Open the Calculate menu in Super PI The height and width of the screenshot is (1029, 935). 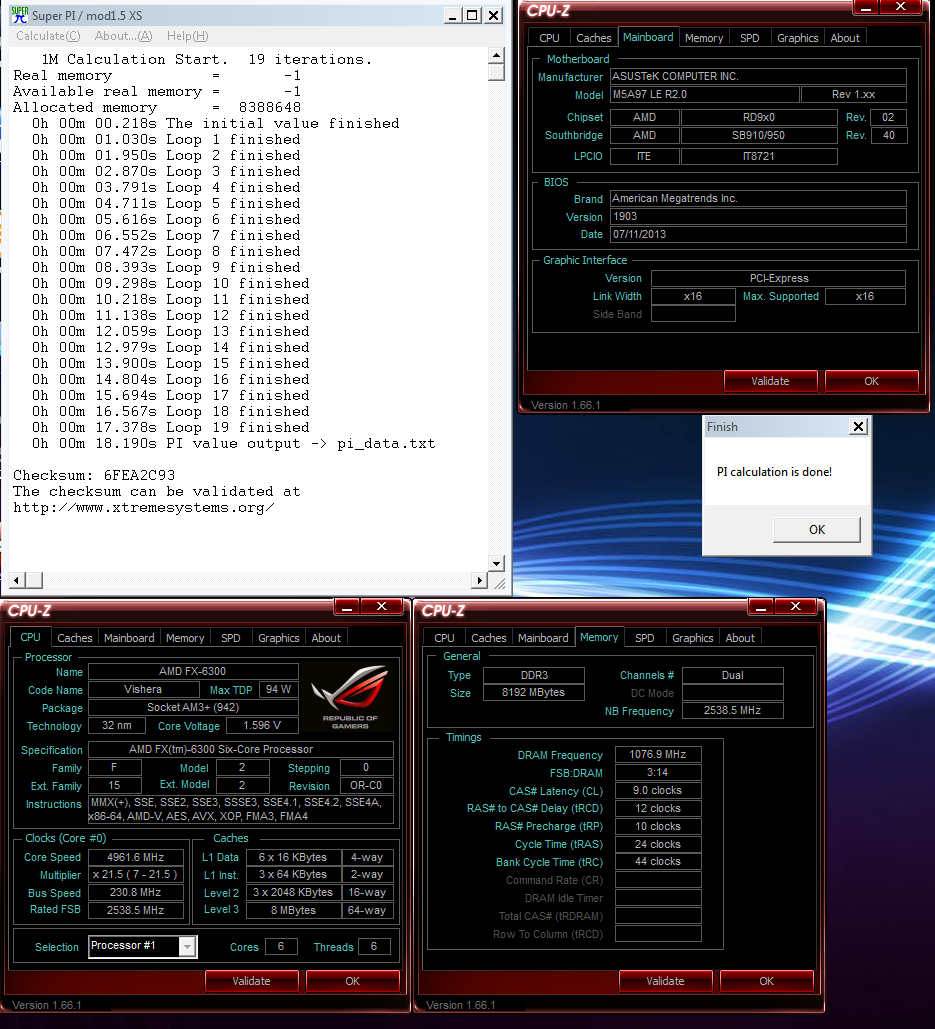pyautogui.click(x=48, y=36)
